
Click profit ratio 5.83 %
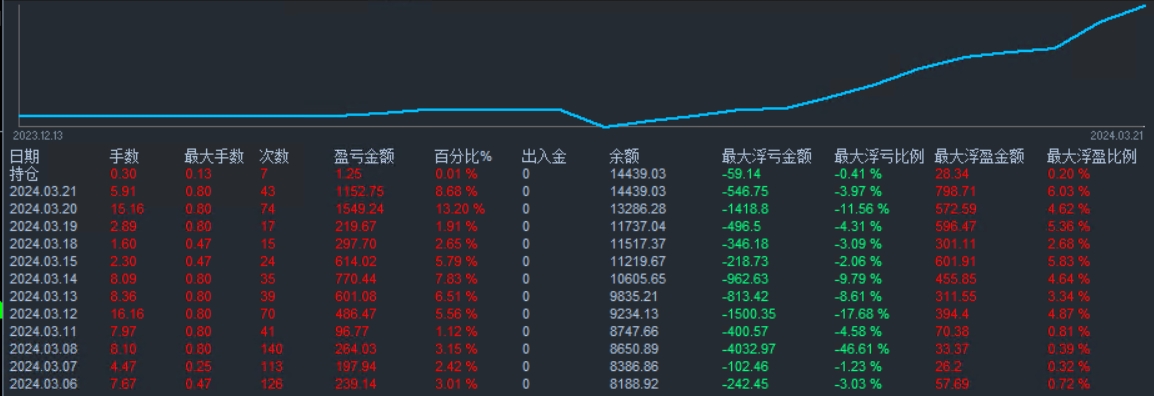[1069, 261]
